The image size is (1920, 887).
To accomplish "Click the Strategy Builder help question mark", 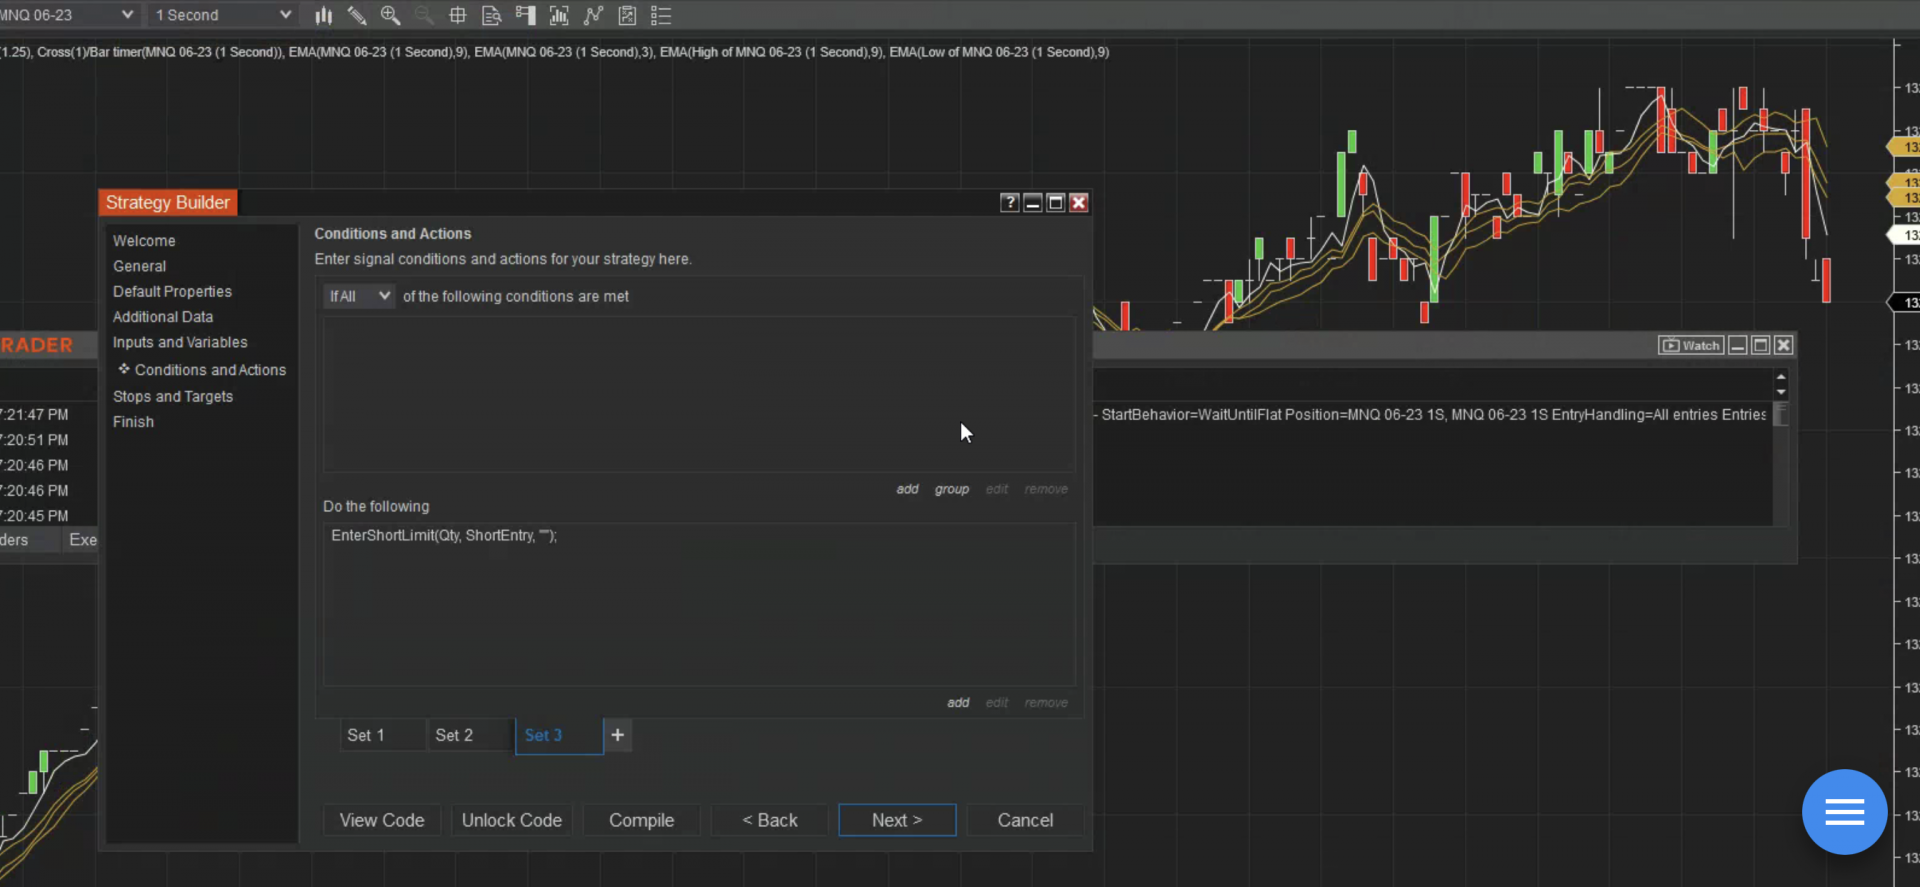I will [x=1010, y=203].
